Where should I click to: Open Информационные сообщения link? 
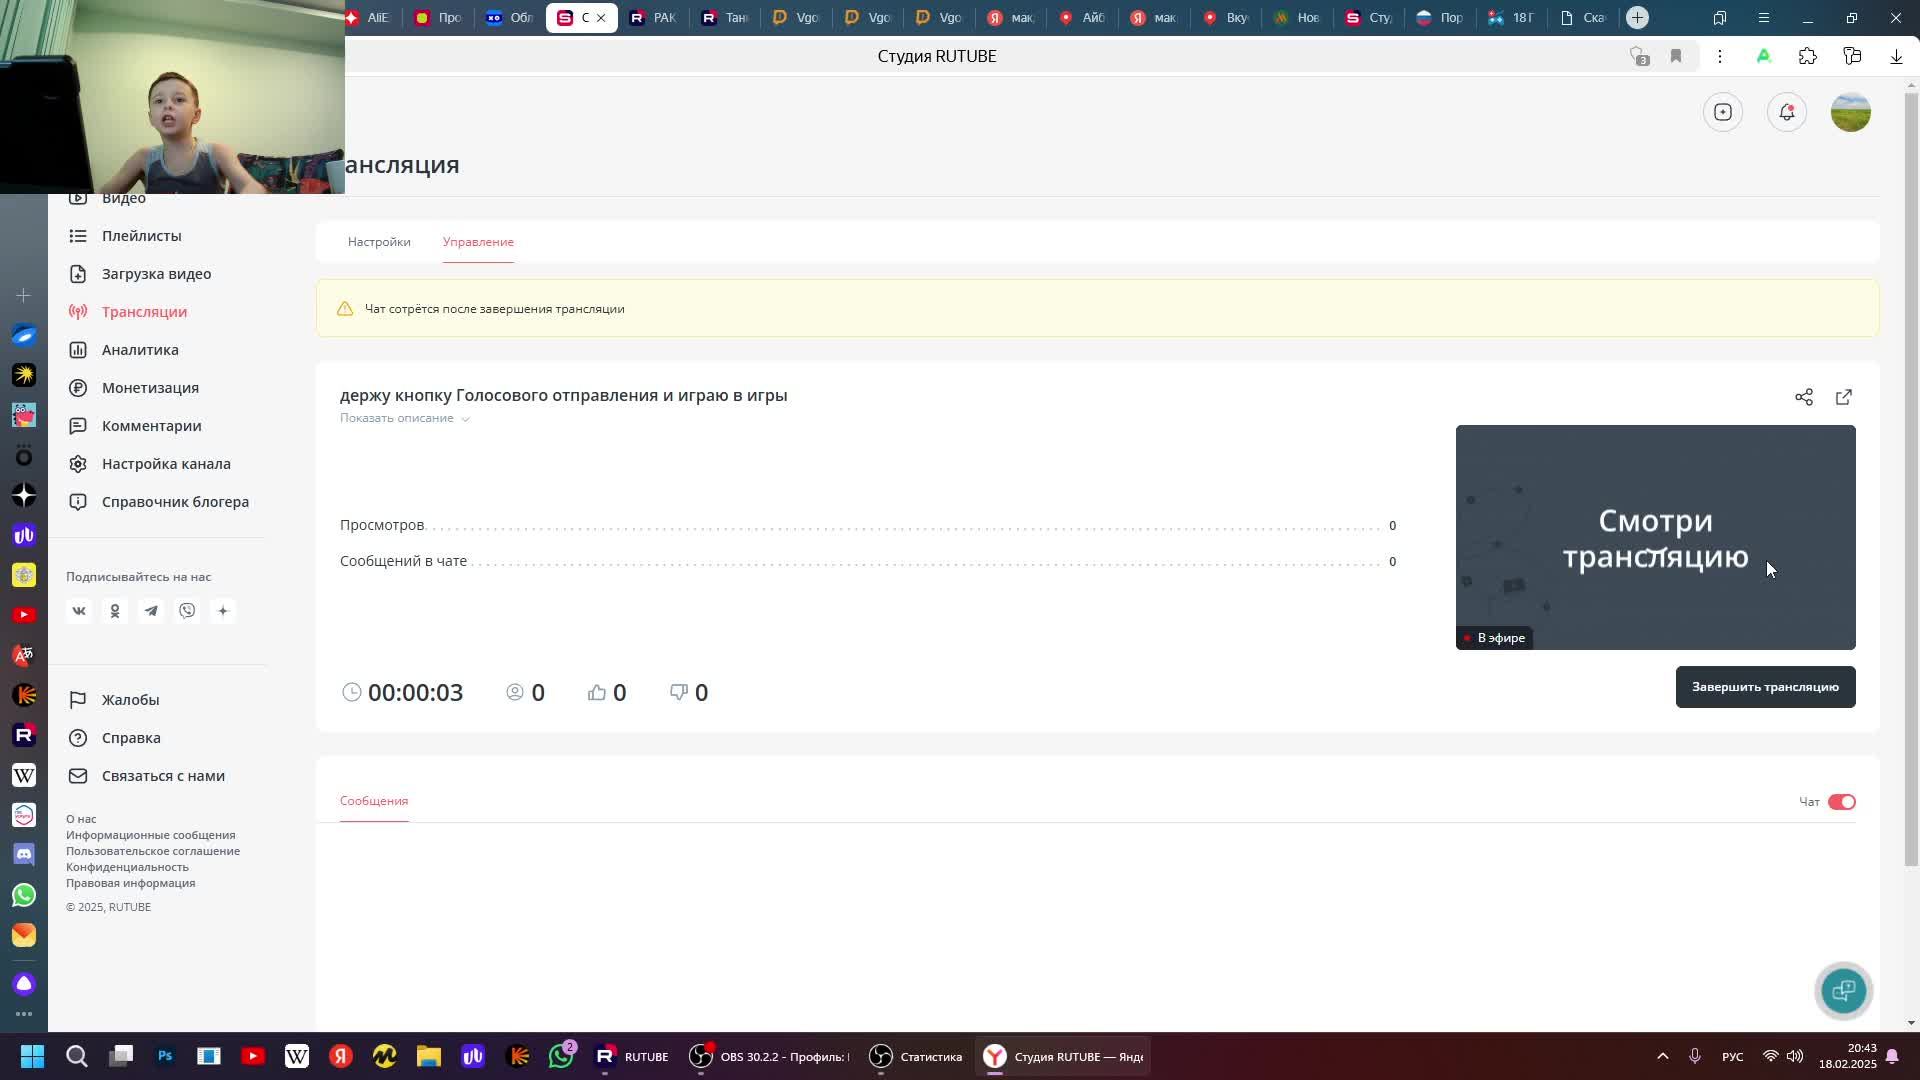151,835
